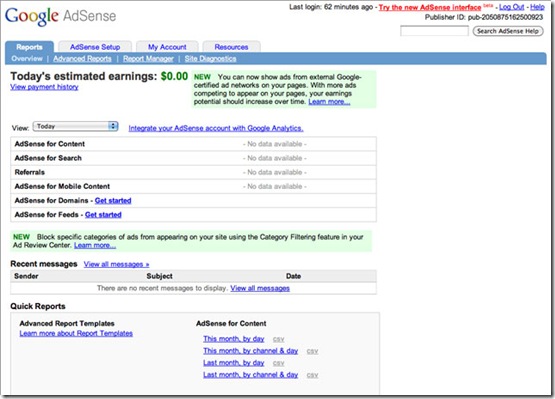Screen dimensions: 555x399
Task: Open Last month, by channel & day report
Action: pyautogui.click(x=251, y=375)
